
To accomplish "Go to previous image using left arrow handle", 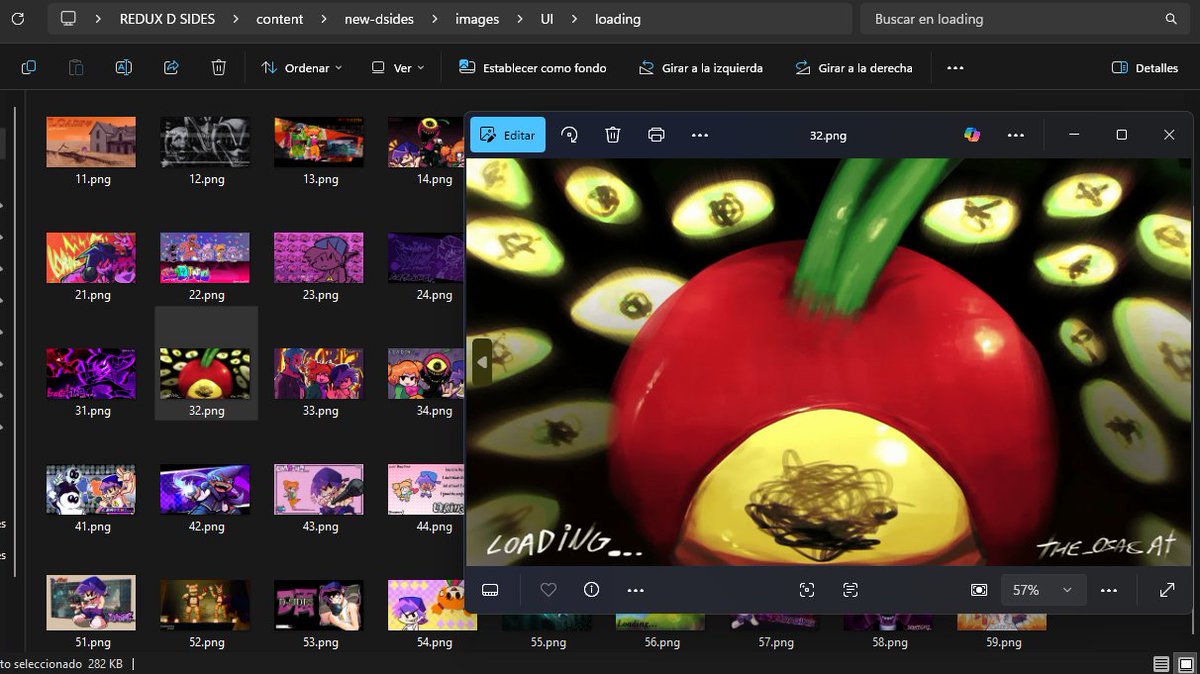I will click(x=482, y=362).
